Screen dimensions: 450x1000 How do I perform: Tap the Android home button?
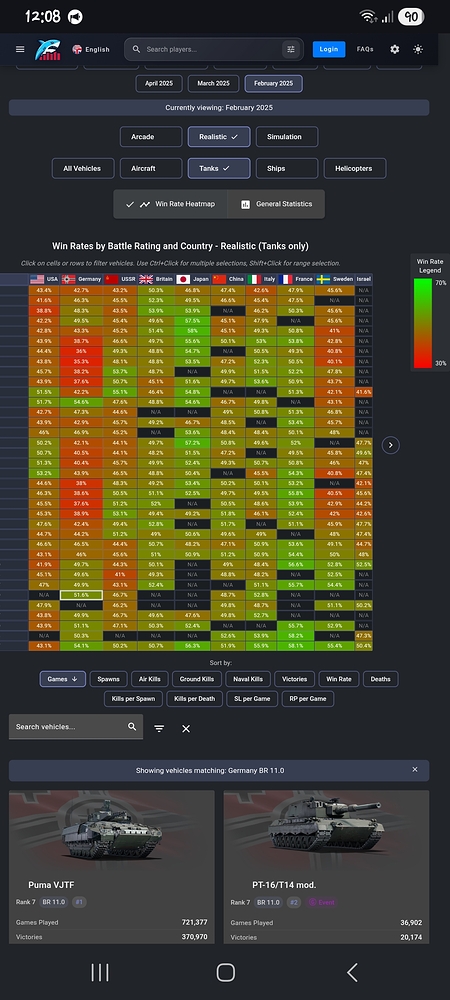coord(226,972)
